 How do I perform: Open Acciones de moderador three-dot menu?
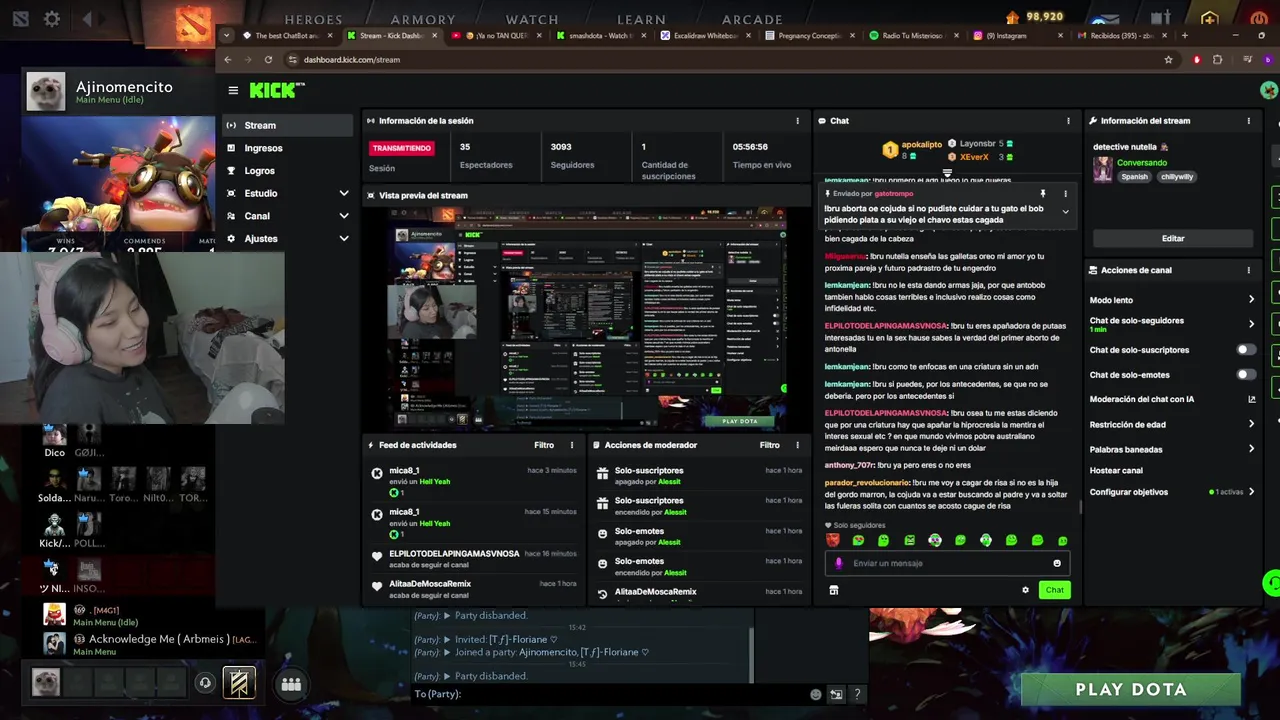pos(797,445)
